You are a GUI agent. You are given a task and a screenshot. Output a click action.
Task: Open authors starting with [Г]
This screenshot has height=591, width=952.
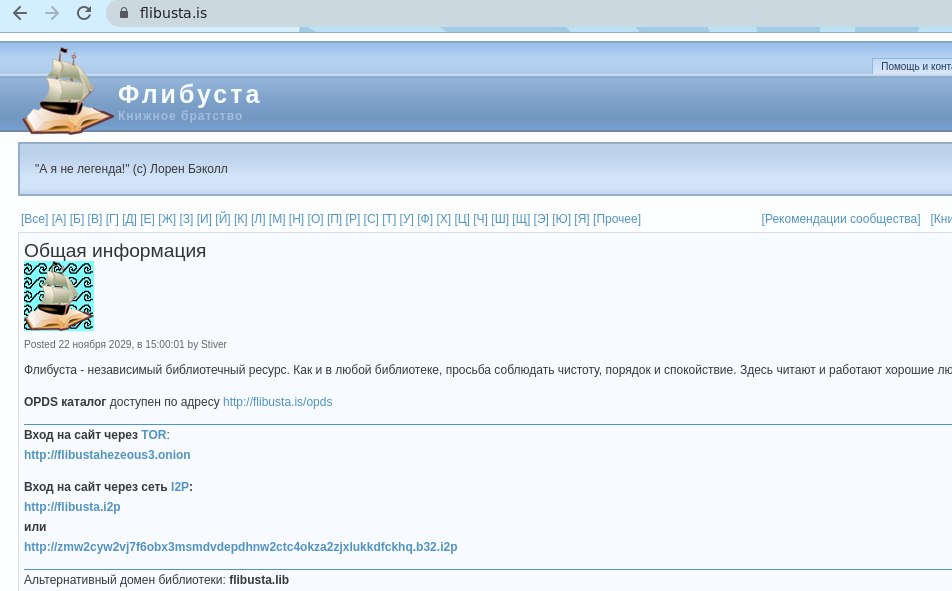pyautogui.click(x=112, y=219)
